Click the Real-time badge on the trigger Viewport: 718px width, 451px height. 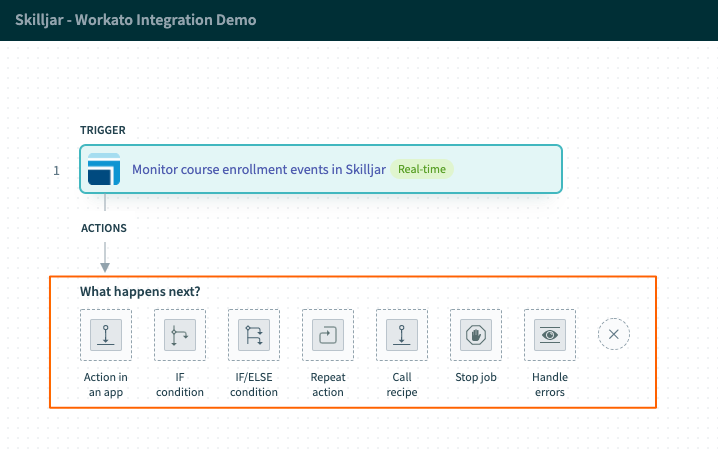tap(421, 169)
